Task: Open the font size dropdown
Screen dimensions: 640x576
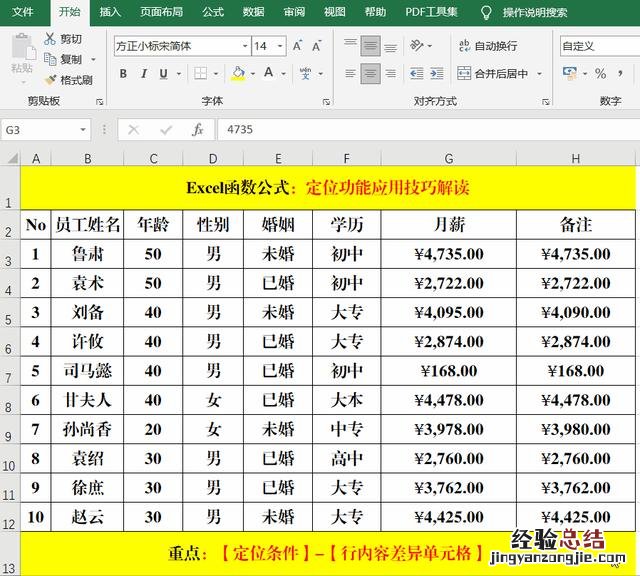Action: coord(282,46)
